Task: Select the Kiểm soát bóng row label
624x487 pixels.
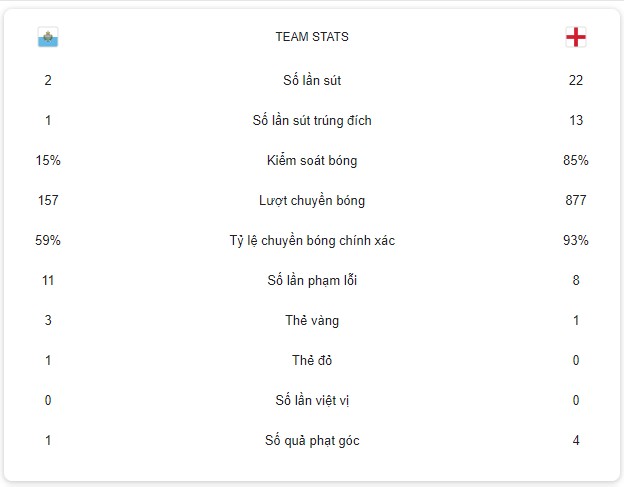Action: pyautogui.click(x=312, y=160)
